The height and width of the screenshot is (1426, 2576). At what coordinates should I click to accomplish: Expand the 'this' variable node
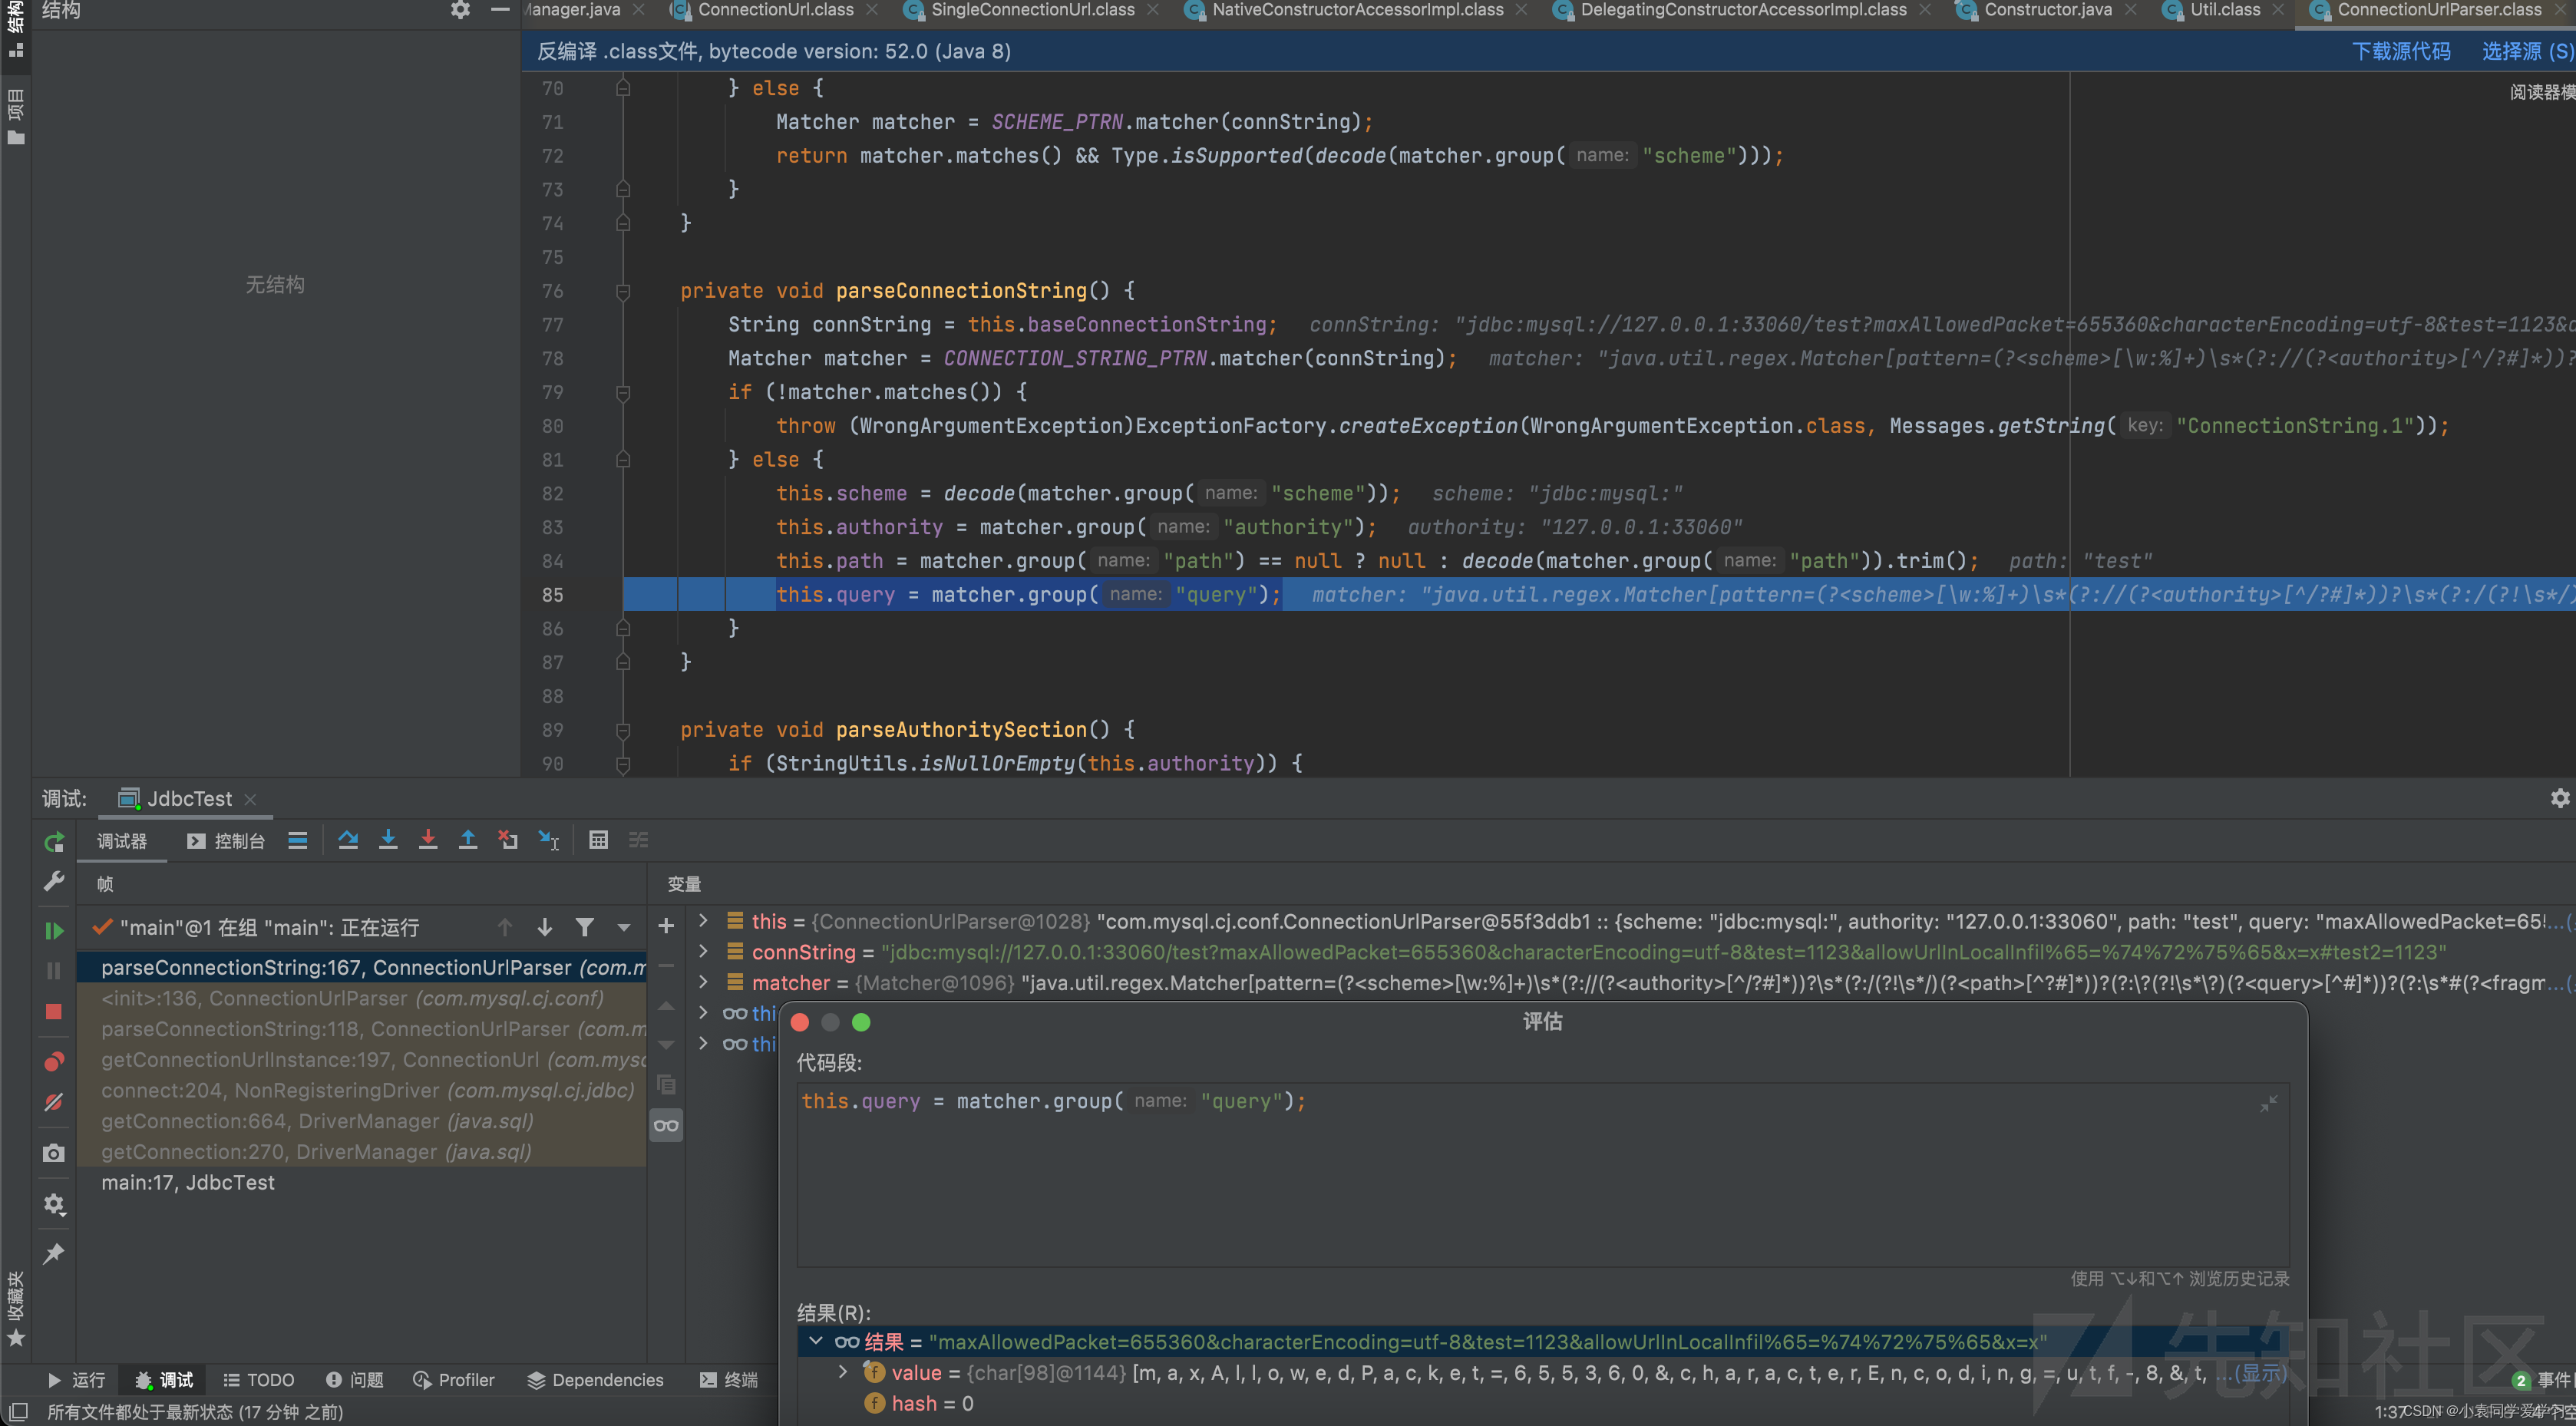pos(703,921)
